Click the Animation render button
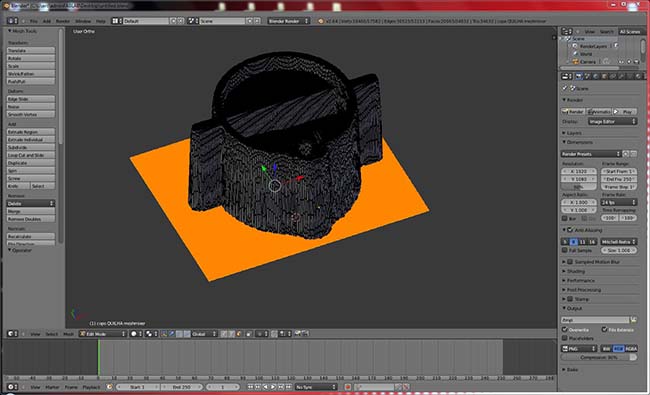This screenshot has height=395, width=650. click(x=599, y=112)
